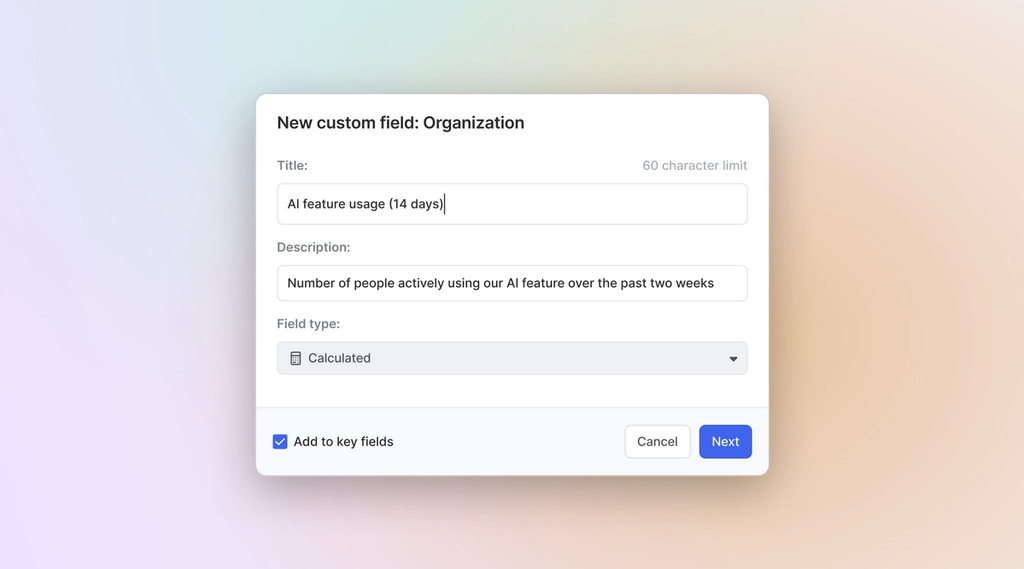Click the Add to key fields label
Viewport: 1024px width, 569px height.
[x=344, y=442]
